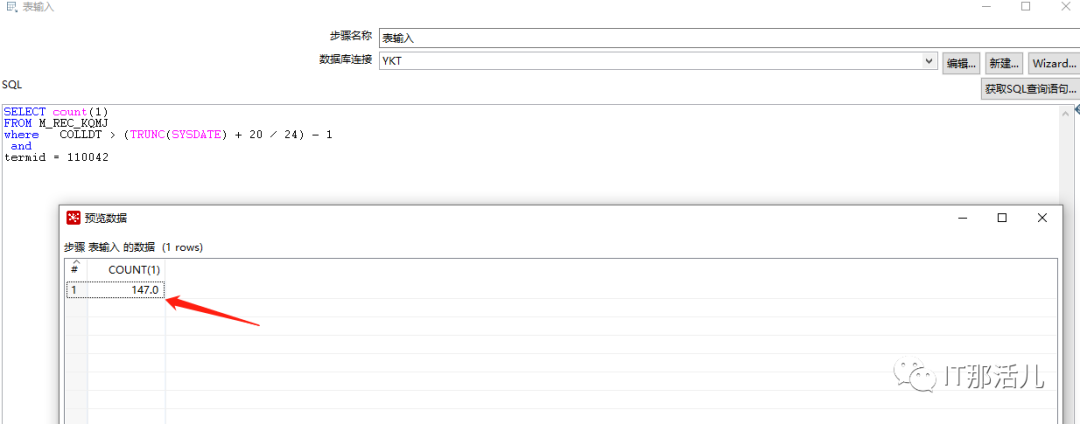Click the red 预览数据 dialog icon
The width and height of the screenshot is (1080, 424).
pos(73,218)
